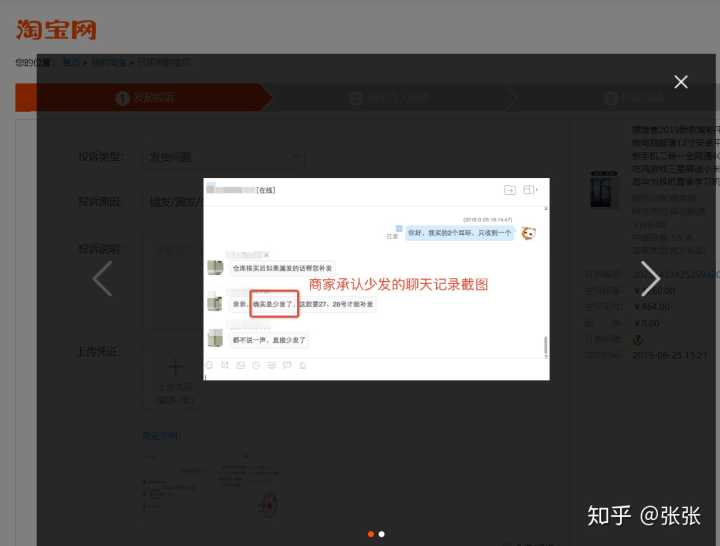Click the [在线] status text in chat header

[x=265, y=190]
